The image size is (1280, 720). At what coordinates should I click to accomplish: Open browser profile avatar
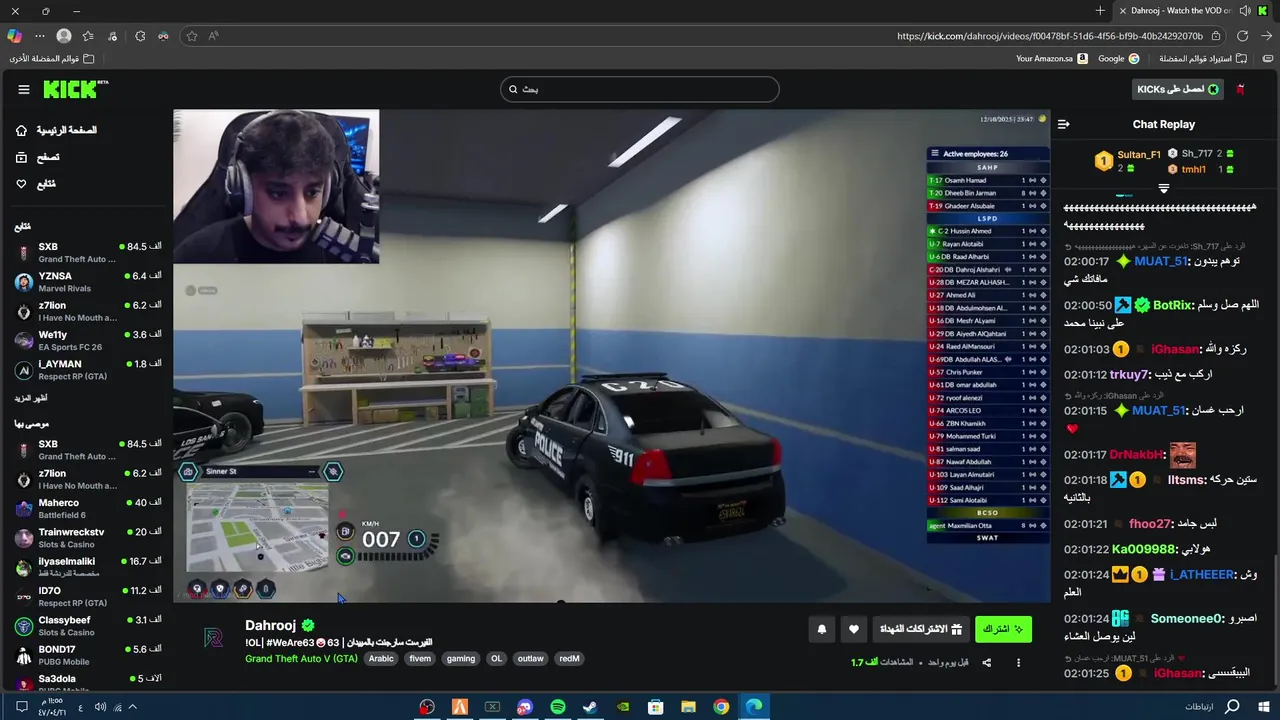click(64, 36)
